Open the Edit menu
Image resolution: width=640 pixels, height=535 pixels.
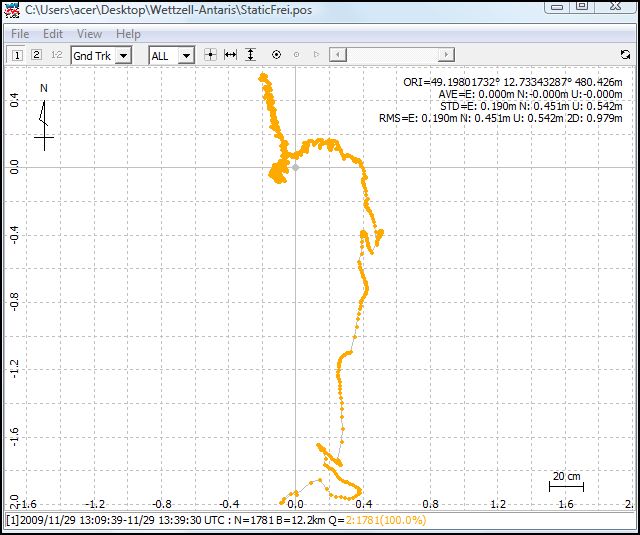(x=53, y=34)
